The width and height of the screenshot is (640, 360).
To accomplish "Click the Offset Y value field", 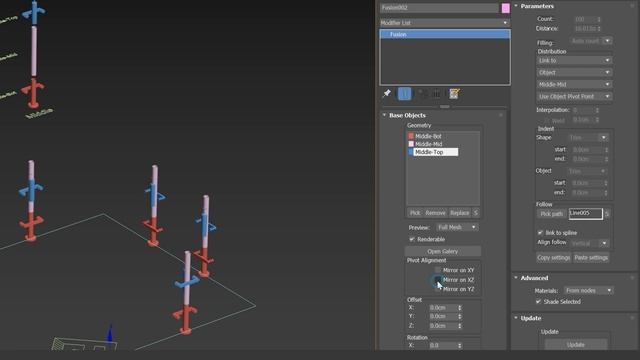I will click(x=442, y=316).
